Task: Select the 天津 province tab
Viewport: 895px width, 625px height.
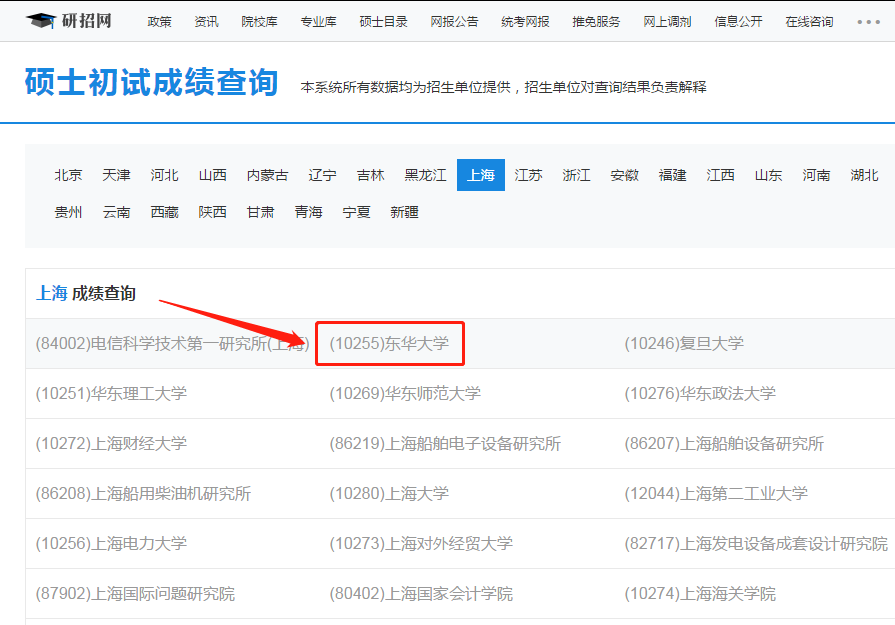Action: pyautogui.click(x=116, y=175)
